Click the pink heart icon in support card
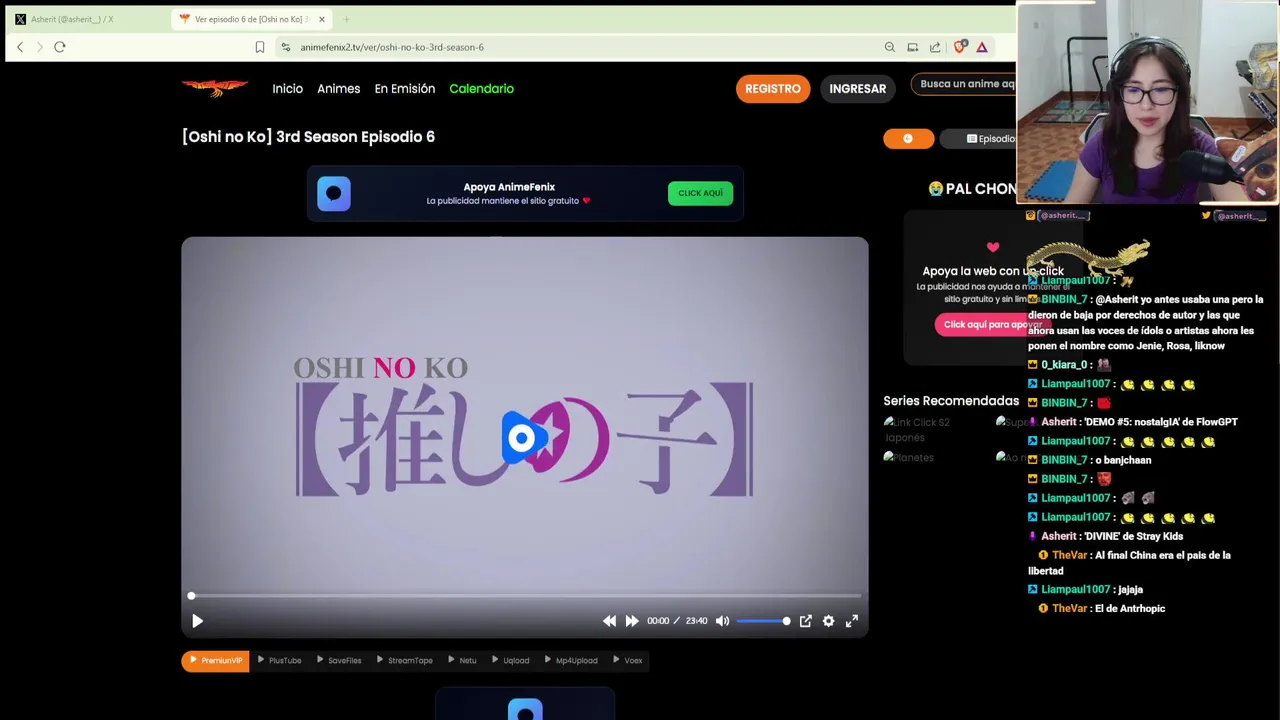The image size is (1280, 720). [993, 247]
